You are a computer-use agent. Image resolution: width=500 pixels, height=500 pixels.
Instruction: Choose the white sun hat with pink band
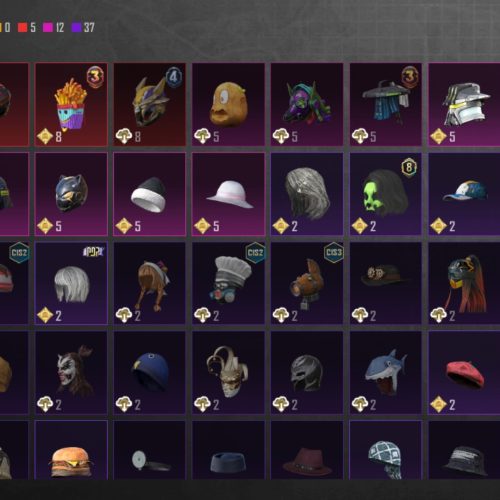tap(228, 194)
